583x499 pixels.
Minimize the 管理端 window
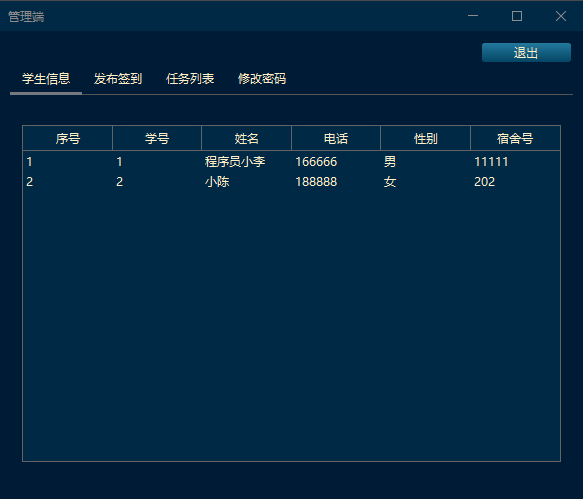tap(473, 16)
